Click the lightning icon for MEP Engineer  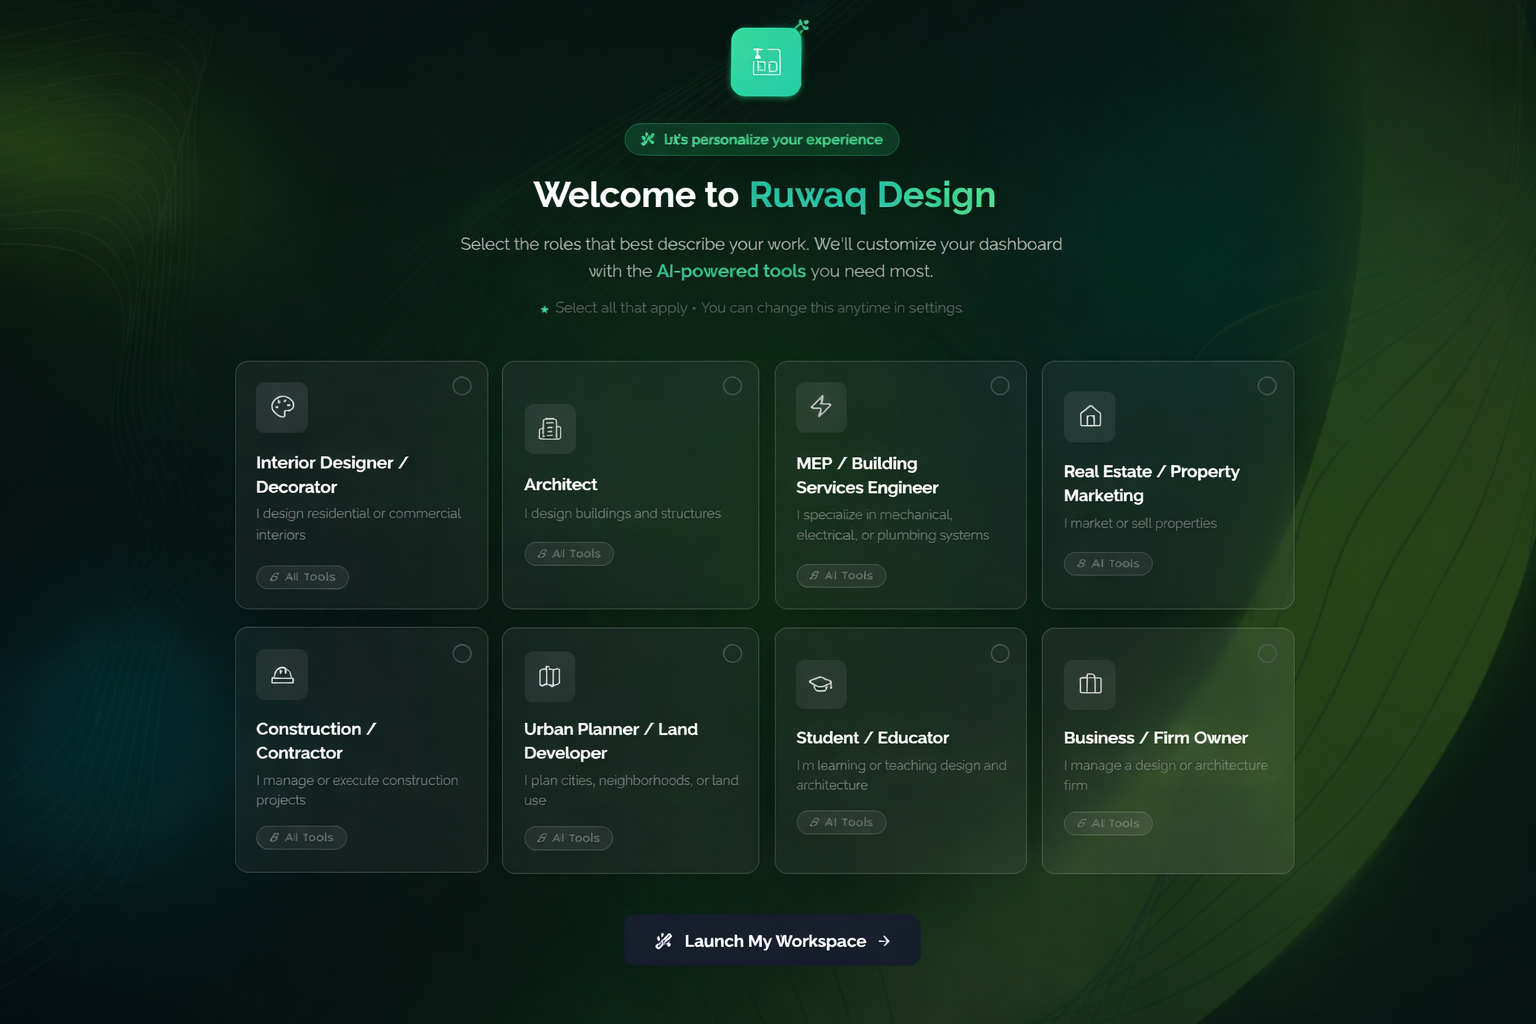821,407
